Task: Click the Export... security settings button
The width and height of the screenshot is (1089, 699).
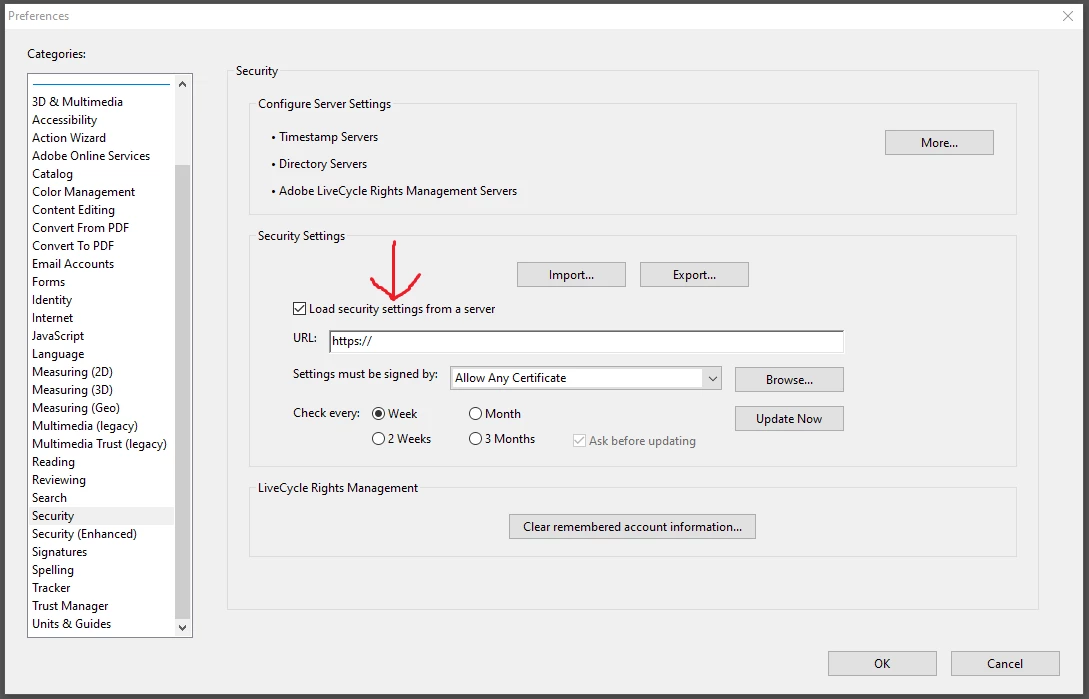Action: click(x=694, y=274)
